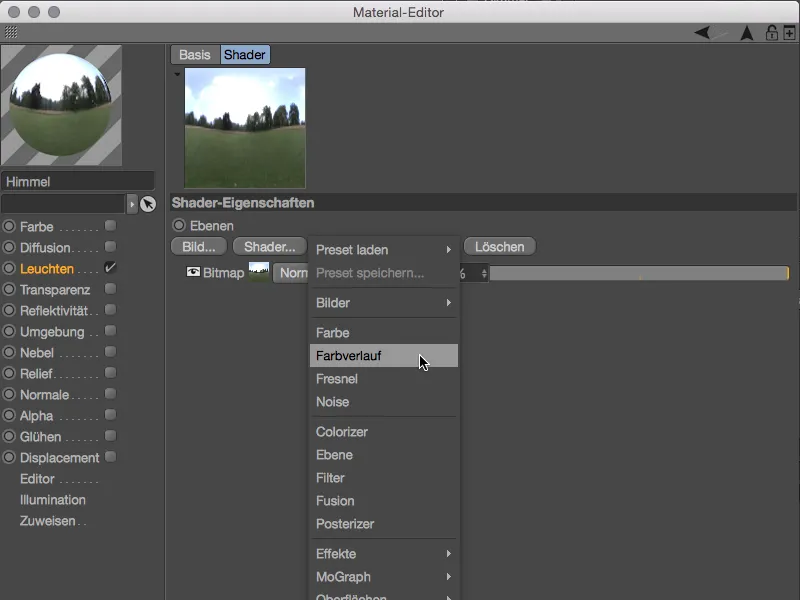Click the grip handle dotted icon
This screenshot has width=800, height=600.
(11, 32)
